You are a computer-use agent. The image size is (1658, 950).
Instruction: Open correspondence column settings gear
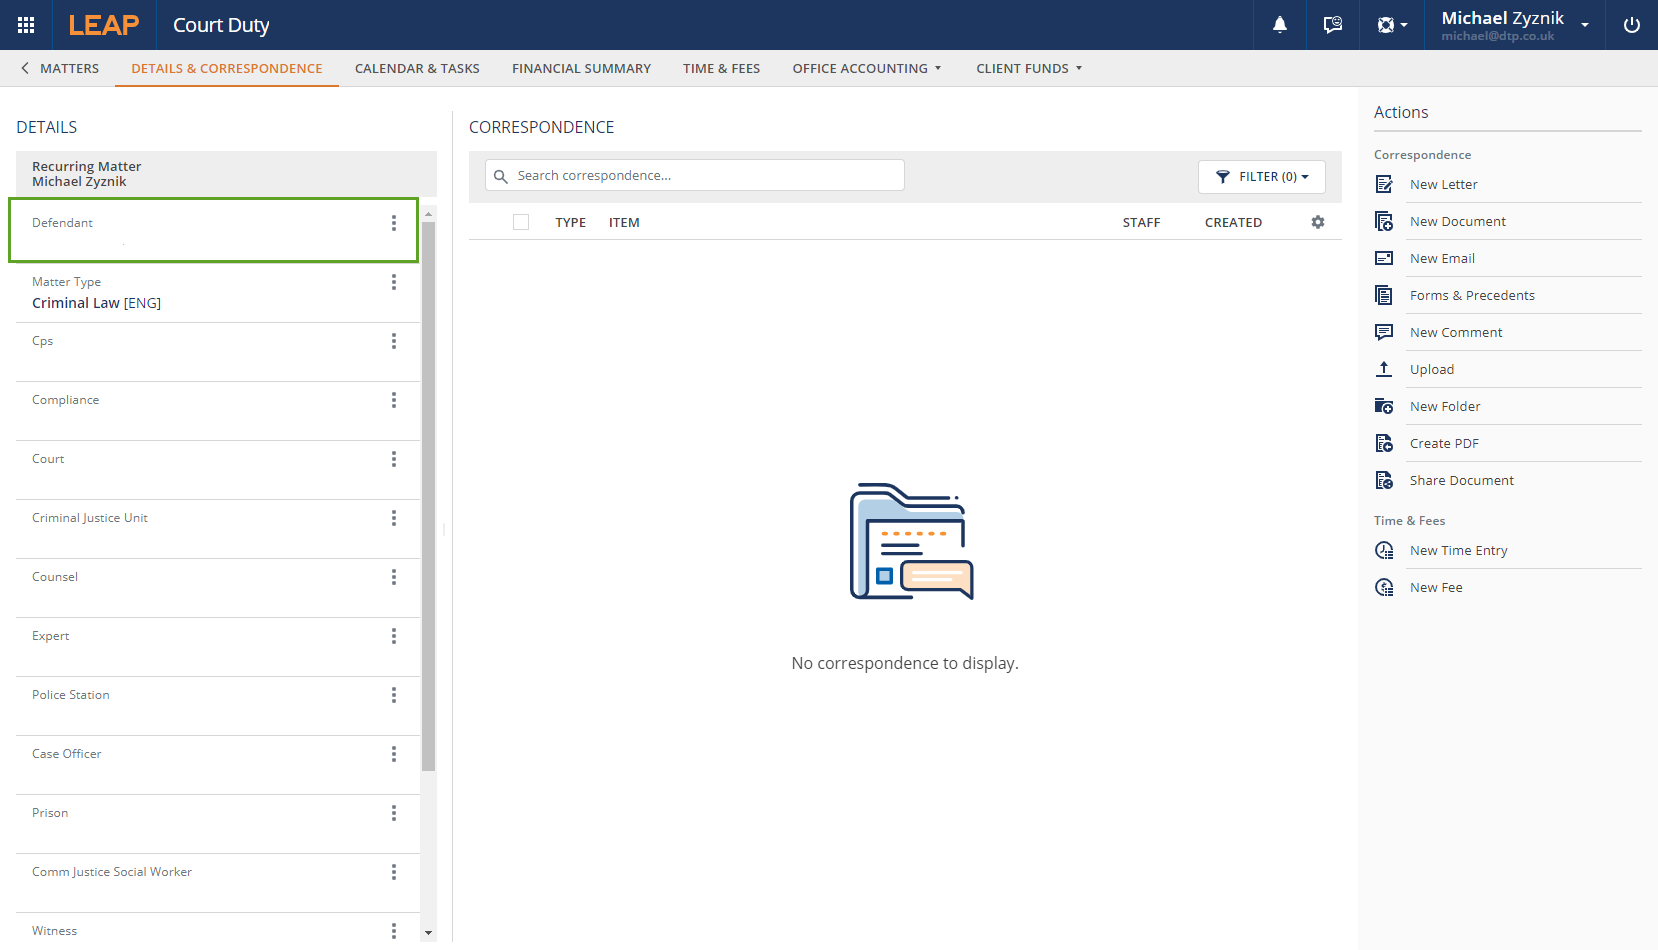click(x=1318, y=222)
